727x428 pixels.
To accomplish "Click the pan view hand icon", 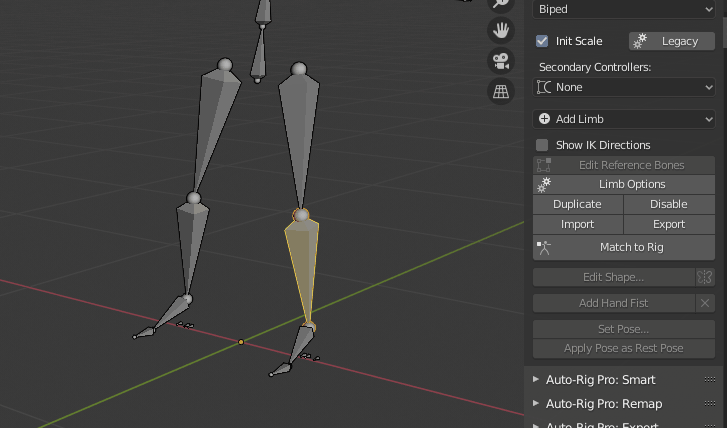I will pyautogui.click(x=501, y=31).
